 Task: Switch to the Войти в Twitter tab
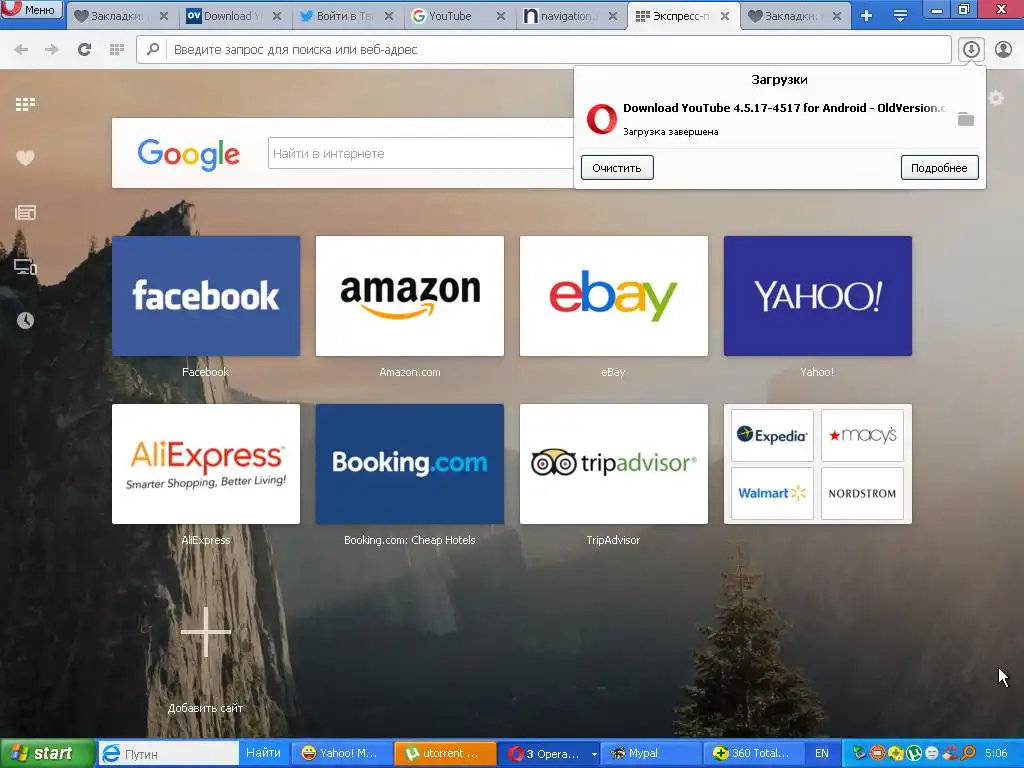click(x=338, y=16)
